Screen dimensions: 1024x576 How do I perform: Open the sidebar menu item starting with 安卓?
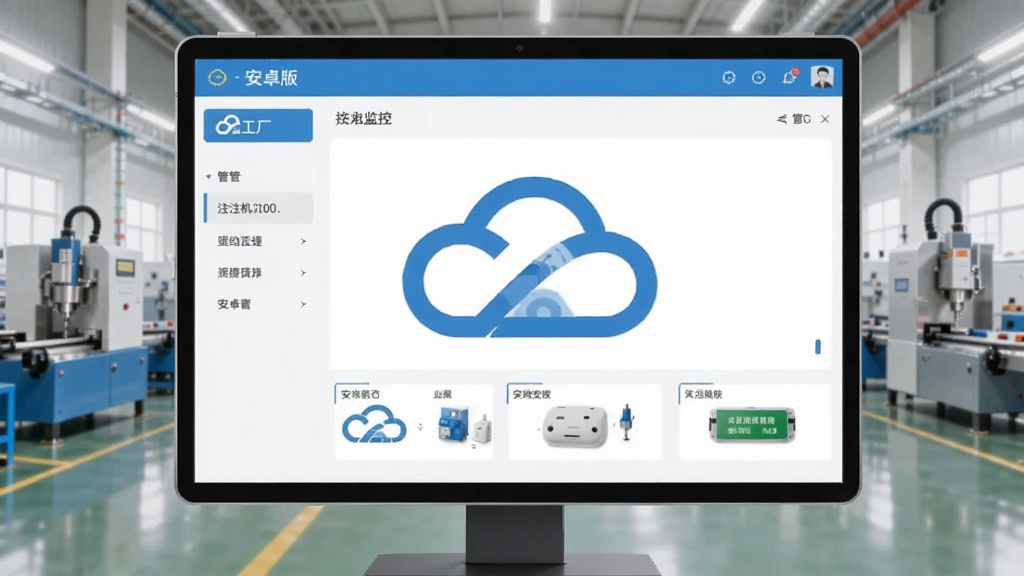pos(234,304)
